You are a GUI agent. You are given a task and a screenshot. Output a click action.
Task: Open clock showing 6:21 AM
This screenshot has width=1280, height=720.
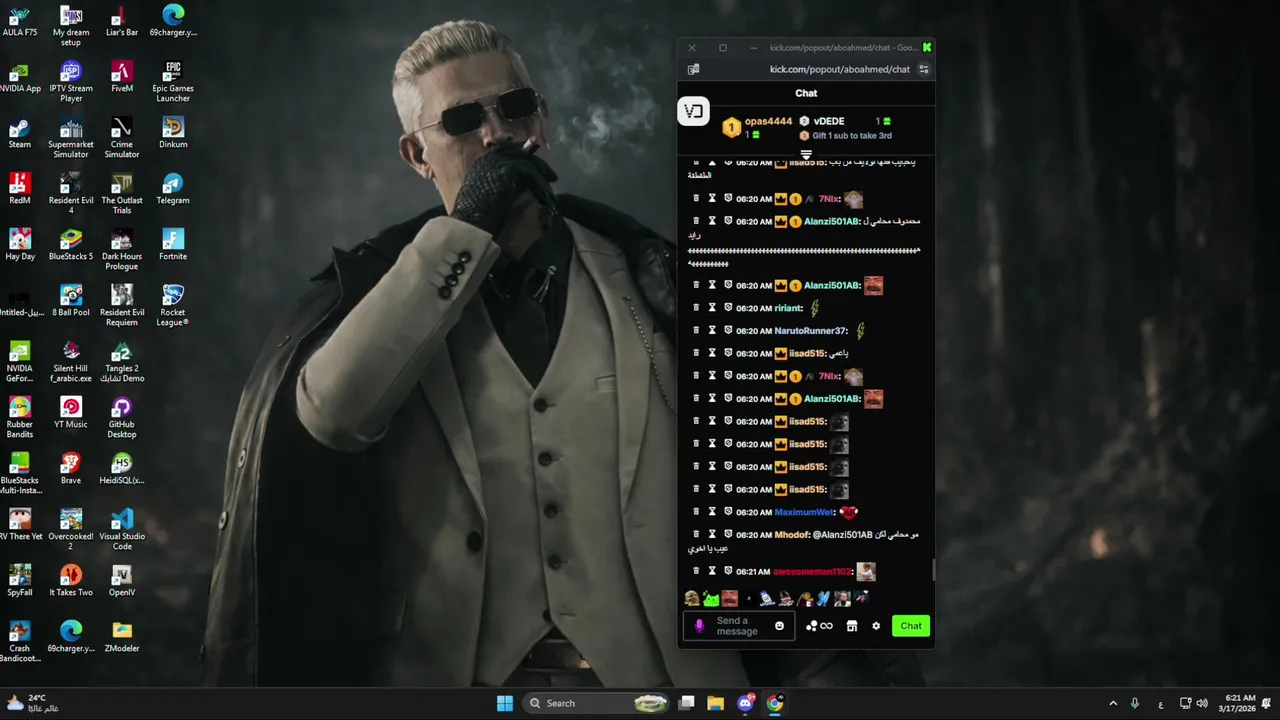click(1237, 703)
